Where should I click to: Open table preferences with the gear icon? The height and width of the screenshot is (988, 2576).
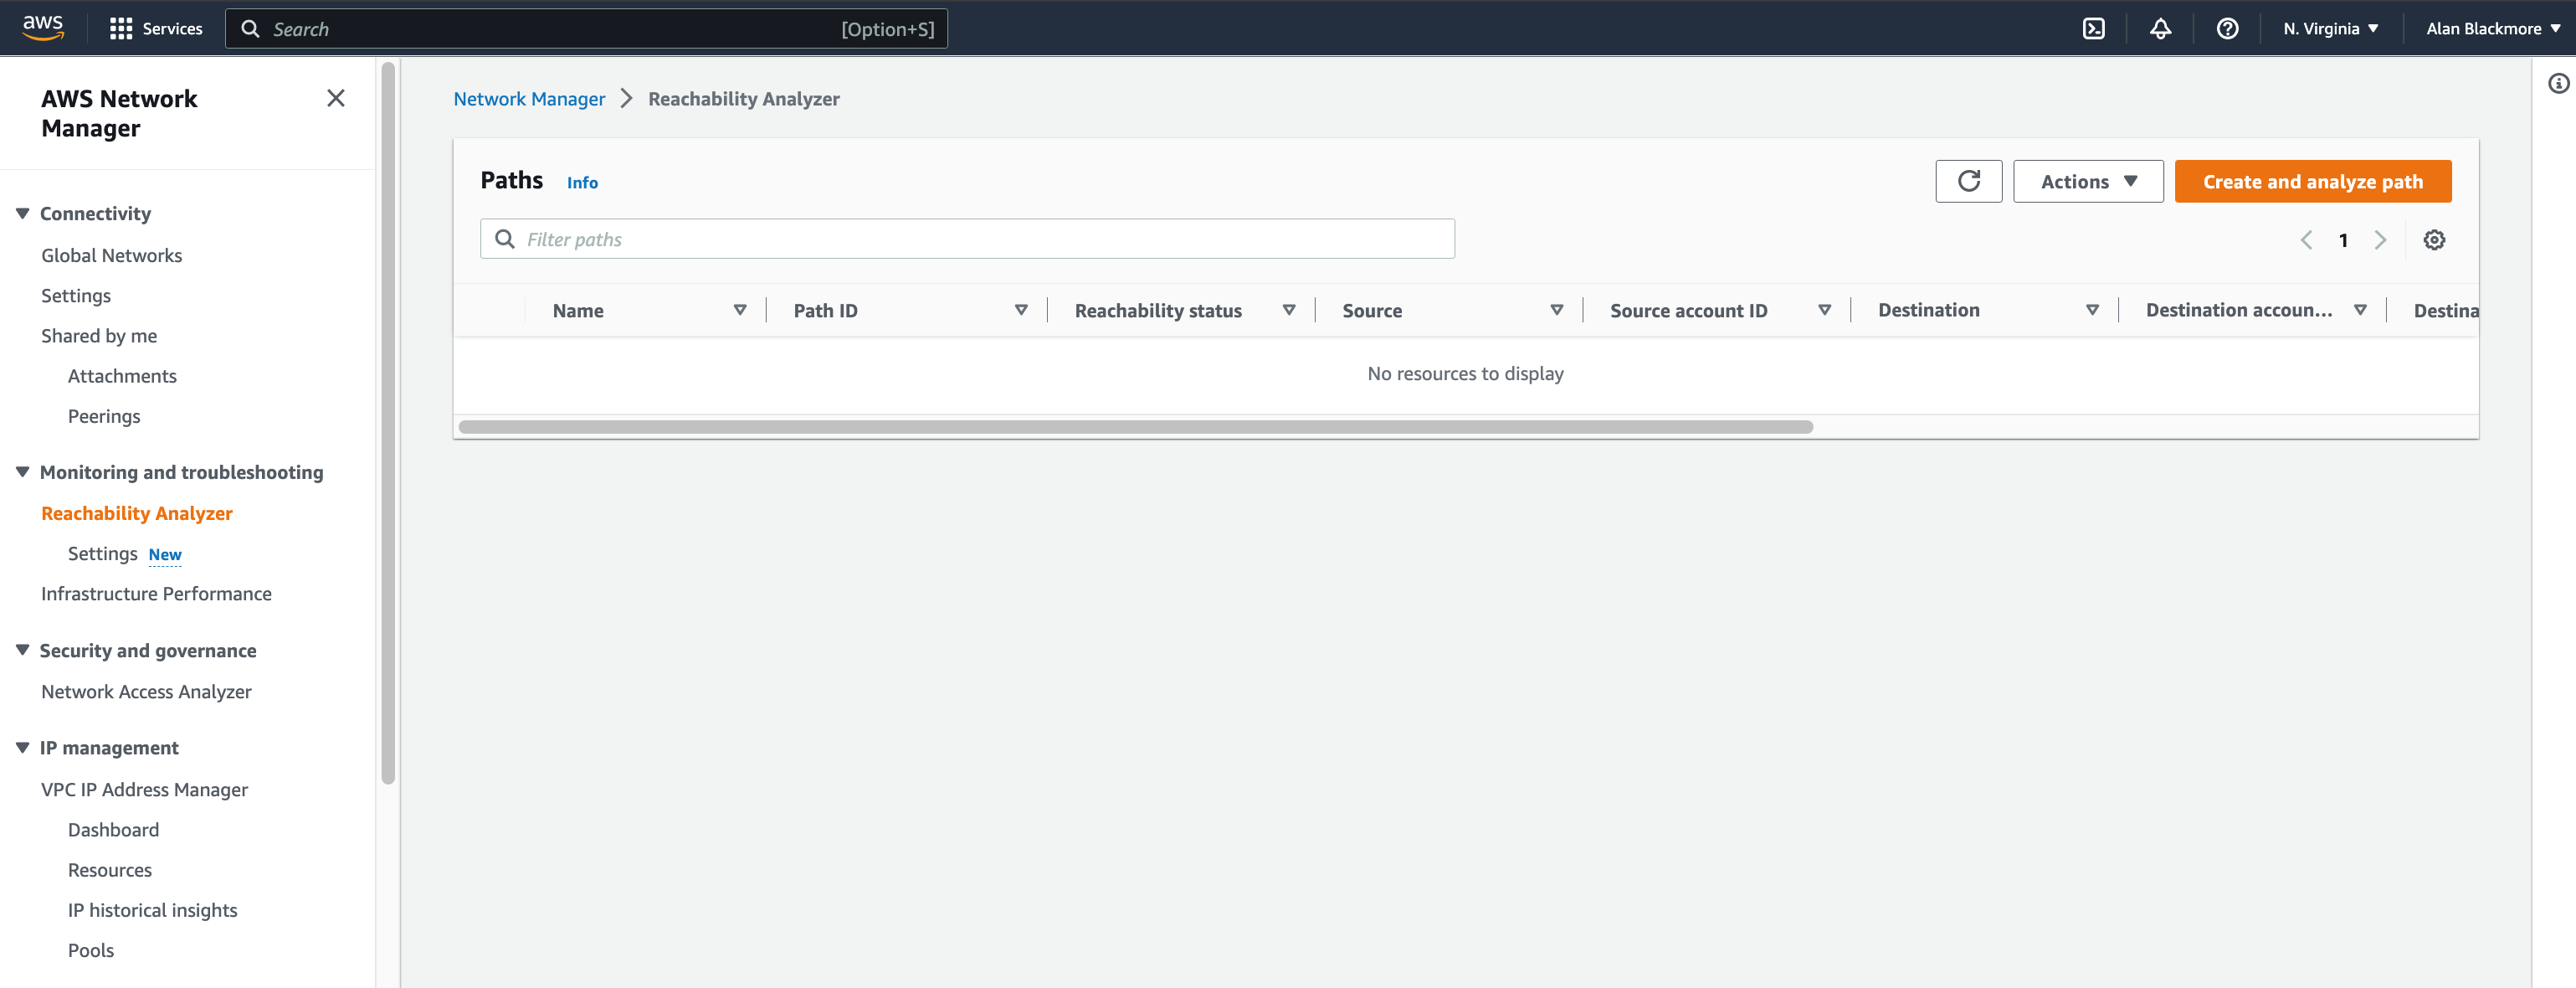[2434, 239]
